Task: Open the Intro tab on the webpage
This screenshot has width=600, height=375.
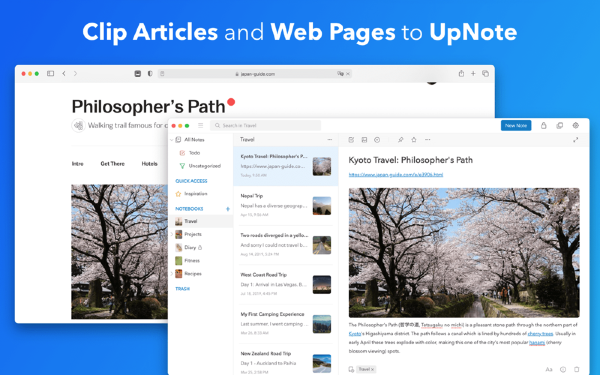Action: (78, 164)
